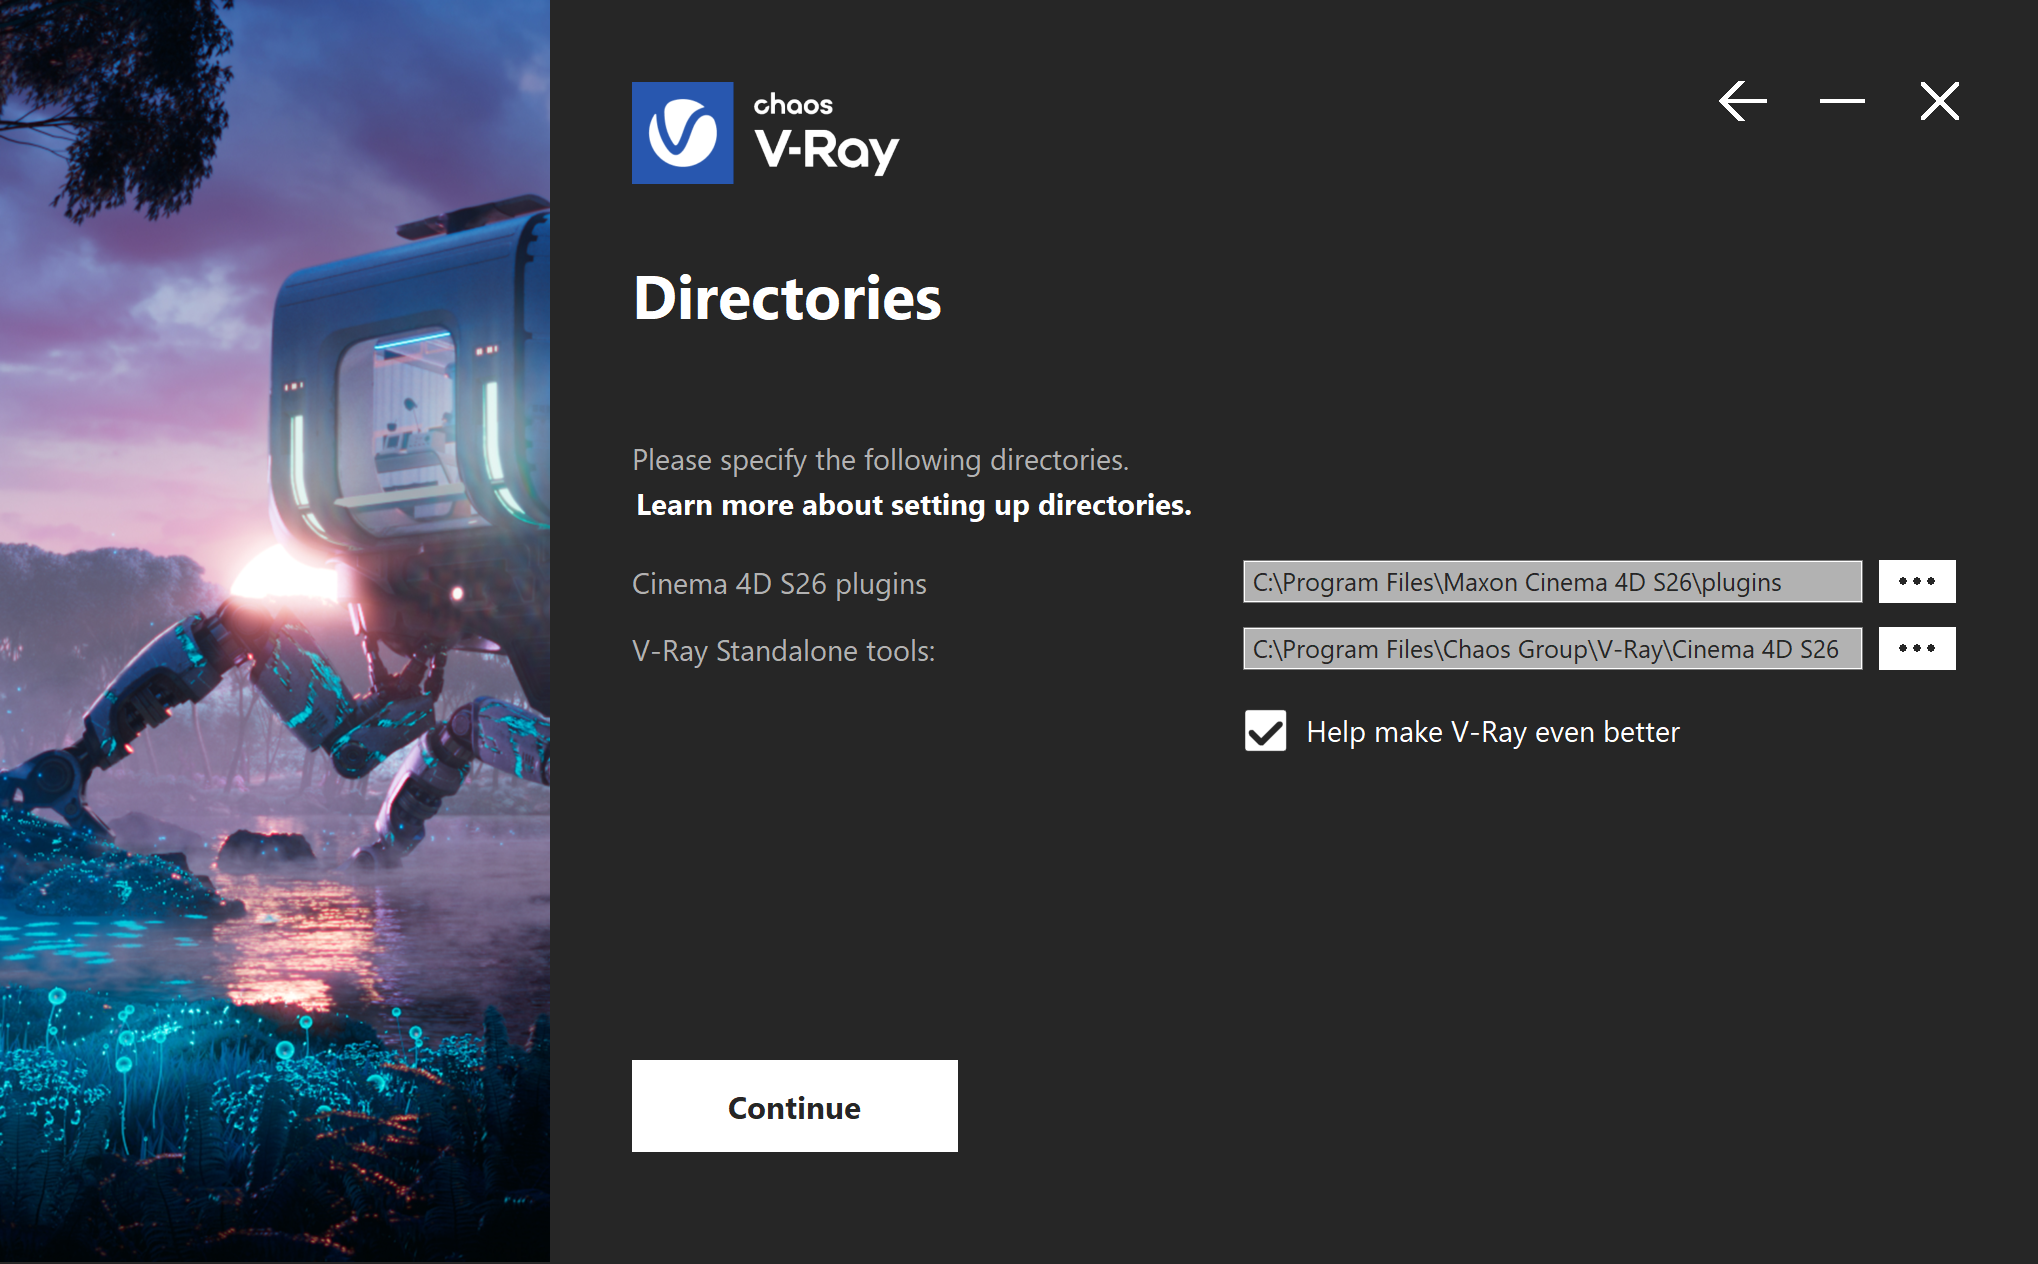The image size is (2038, 1264).
Task: Click the Chaos V-Ray logo icon
Action: coord(683,133)
